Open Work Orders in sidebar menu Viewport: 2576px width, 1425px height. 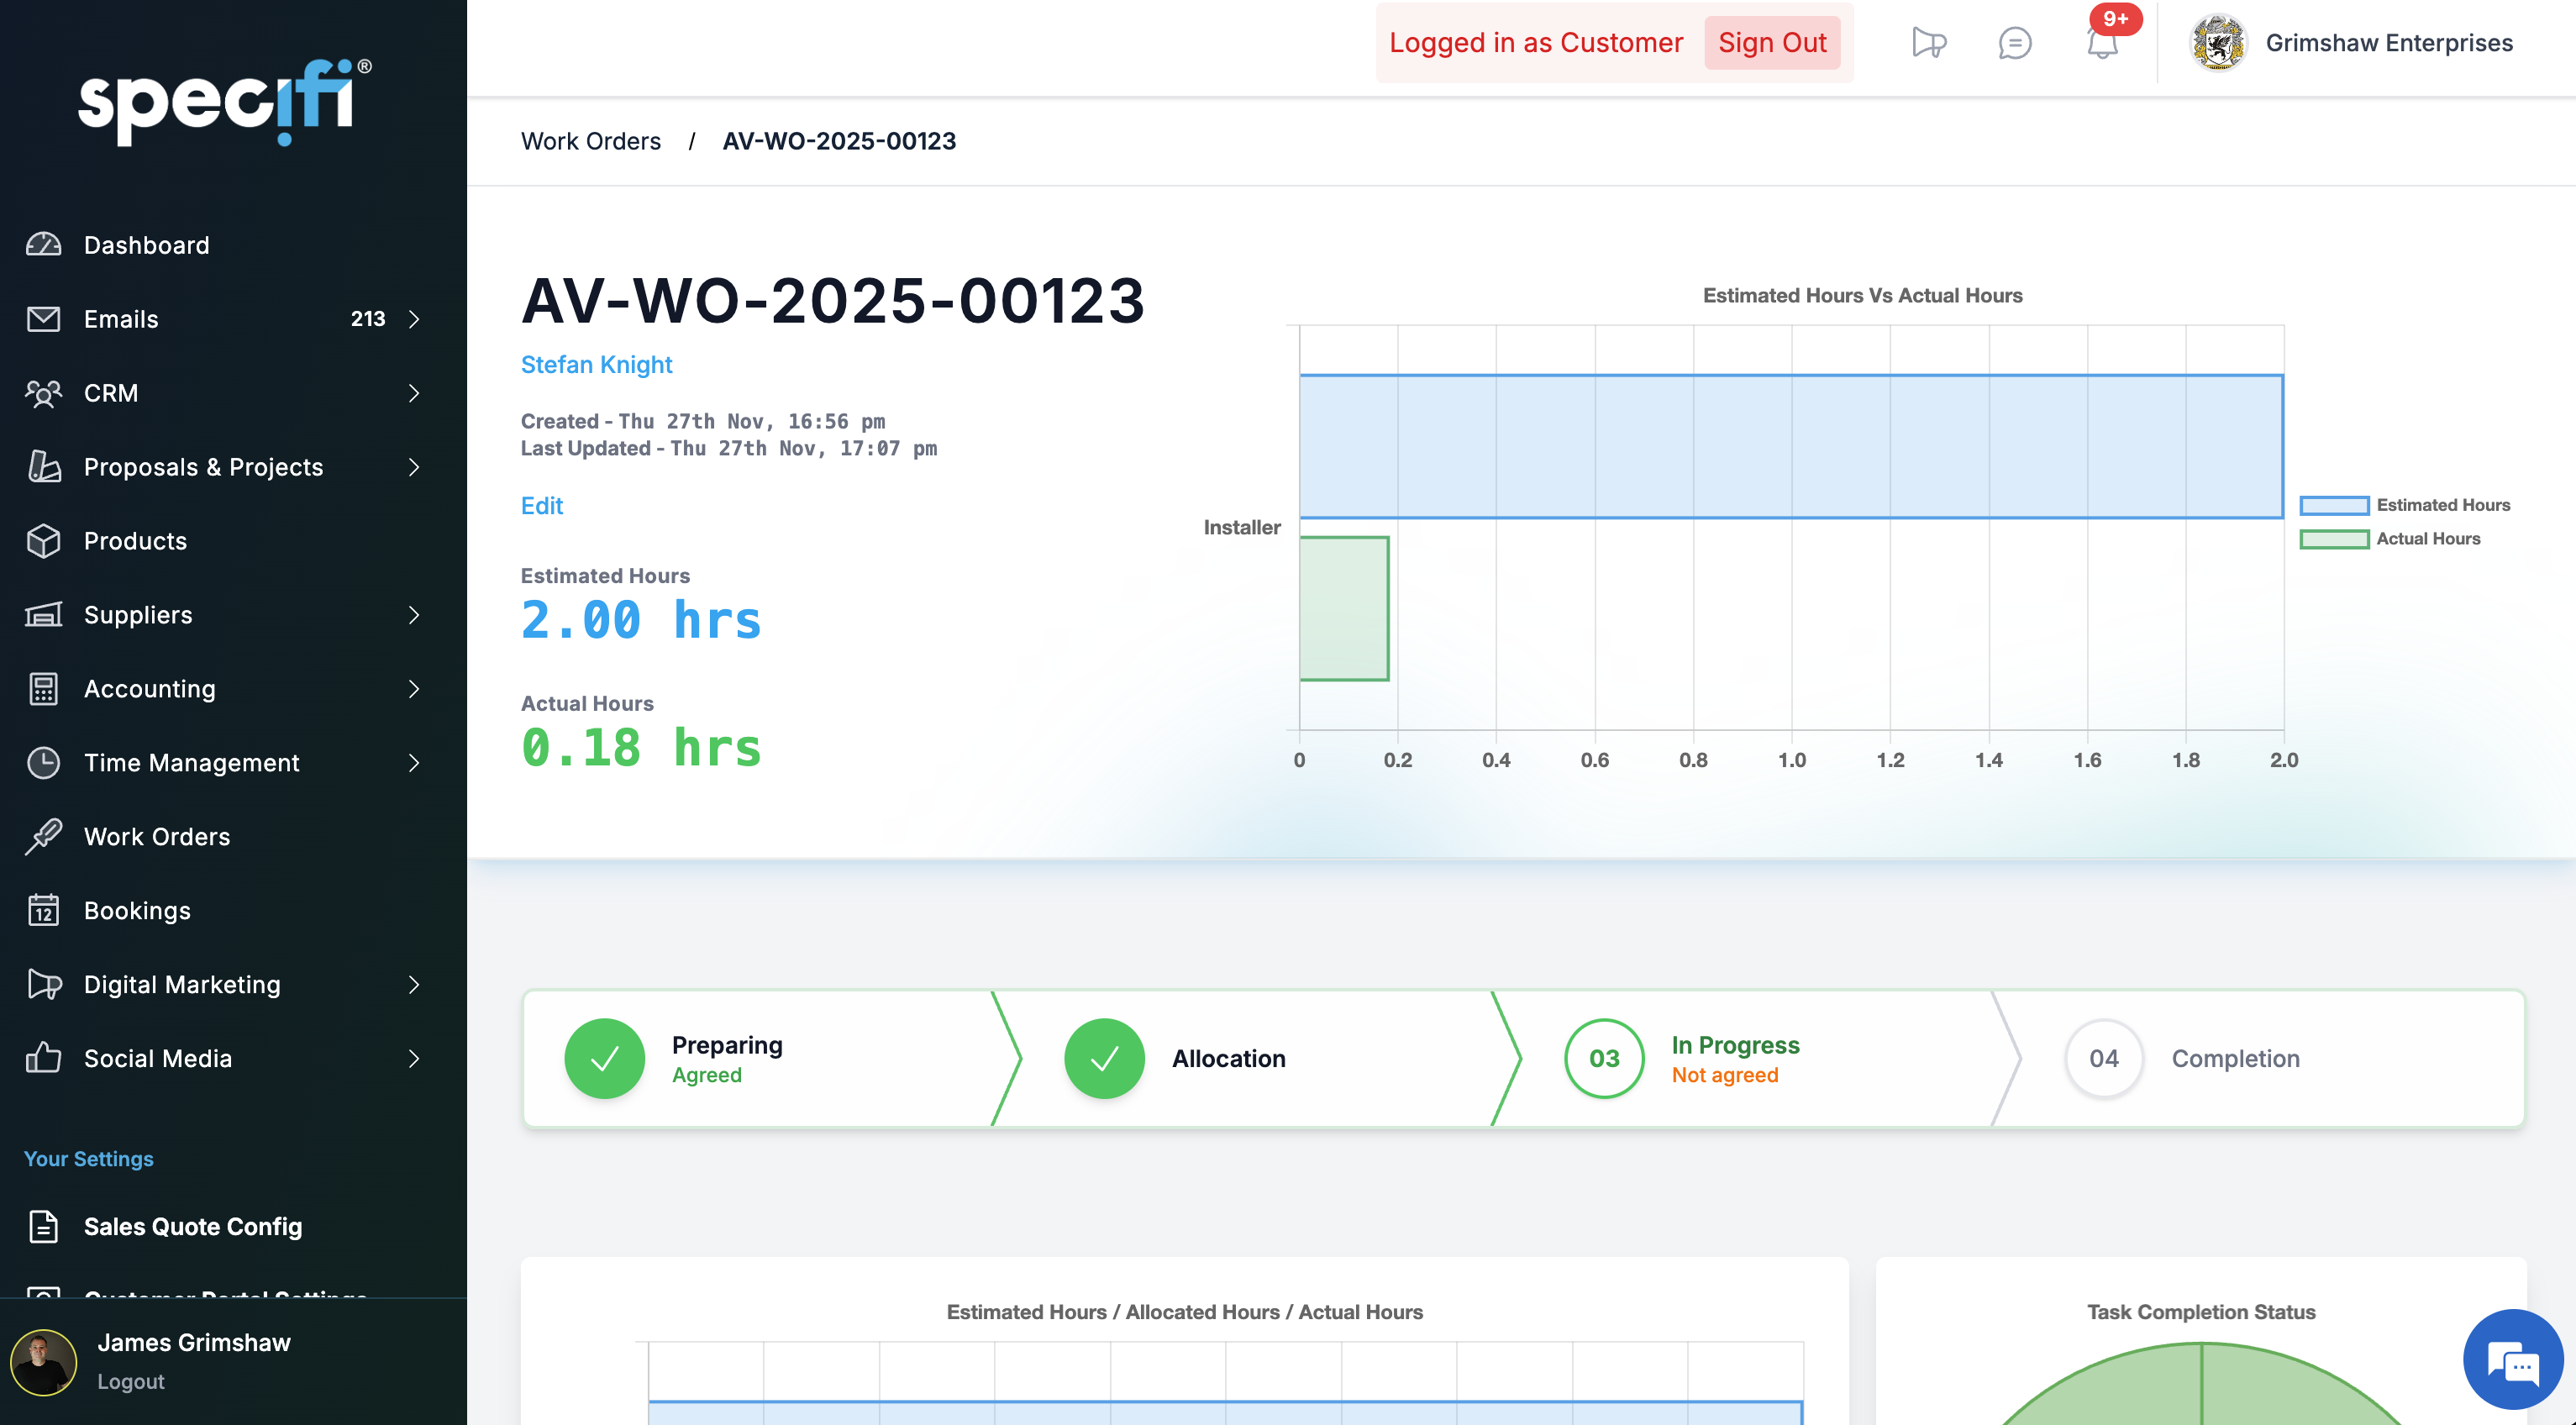tap(157, 837)
